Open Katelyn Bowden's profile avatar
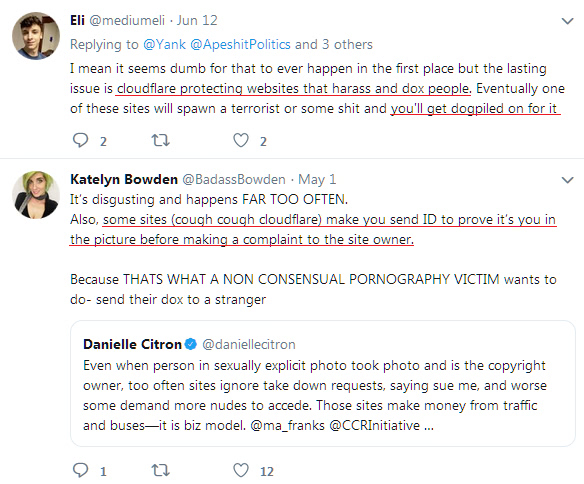Image resolution: width=584 pixels, height=484 pixels. (x=36, y=194)
